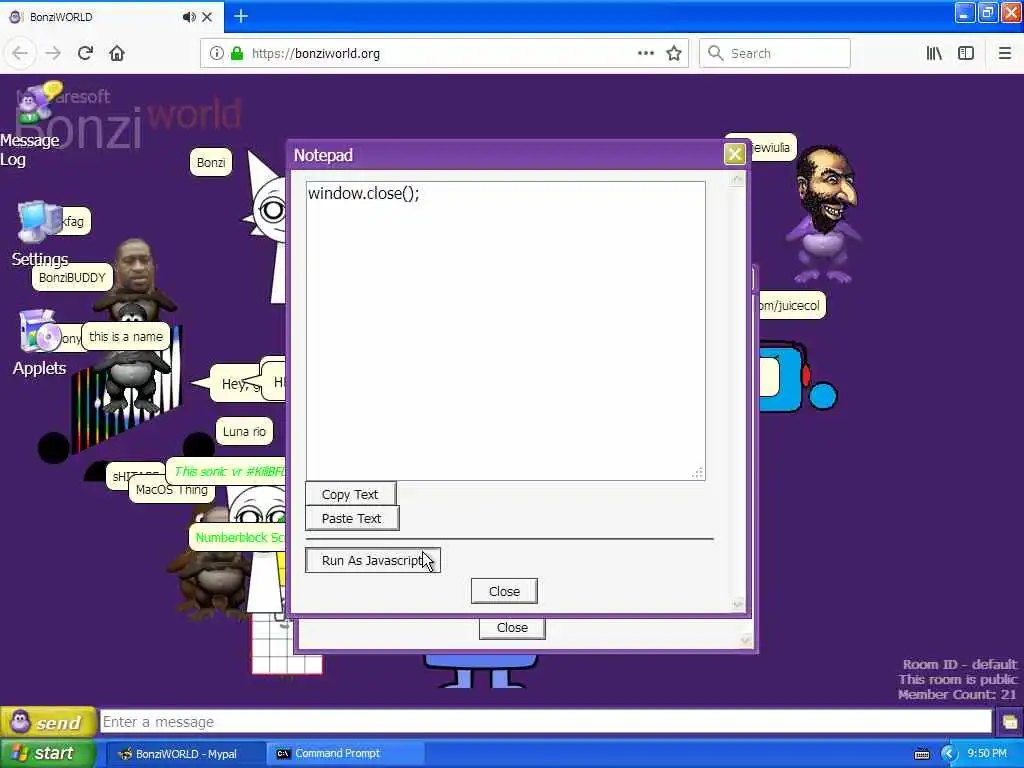
Task: Click inside the Notepad text area
Action: 505,330
